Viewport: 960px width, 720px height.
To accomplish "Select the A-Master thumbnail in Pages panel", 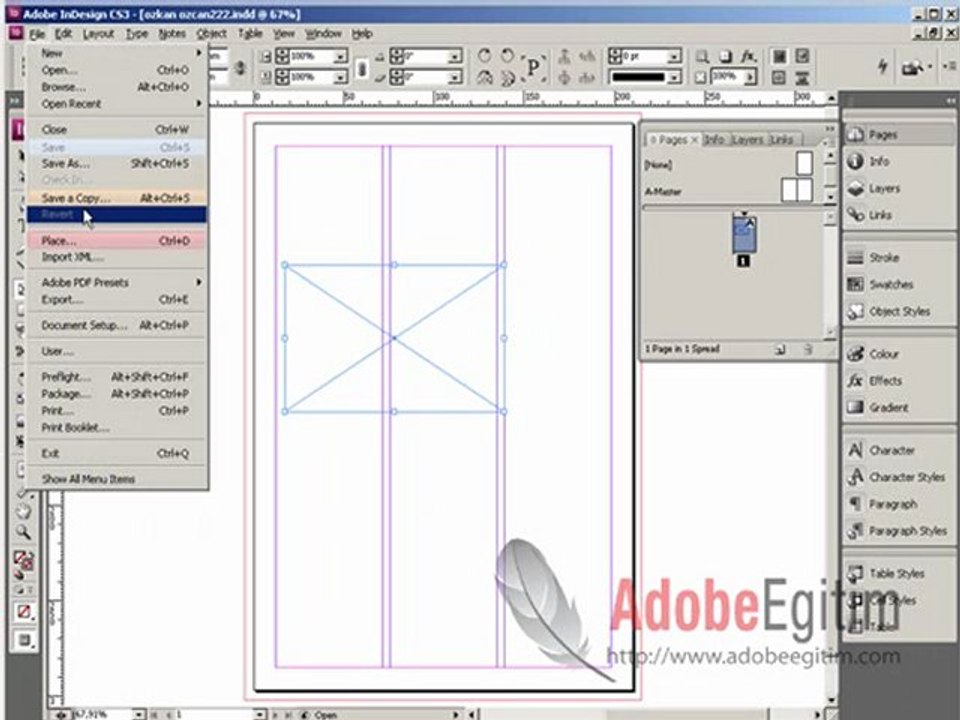I will [x=797, y=190].
